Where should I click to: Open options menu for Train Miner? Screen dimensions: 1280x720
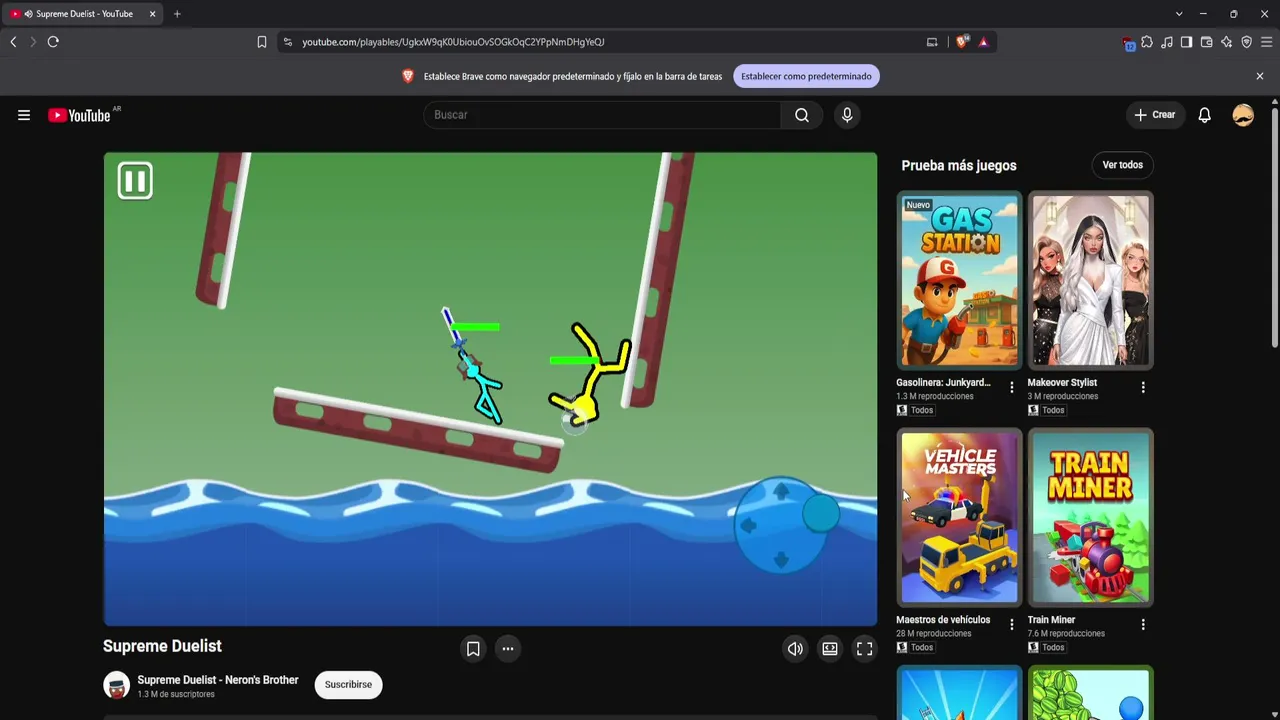(1143, 624)
